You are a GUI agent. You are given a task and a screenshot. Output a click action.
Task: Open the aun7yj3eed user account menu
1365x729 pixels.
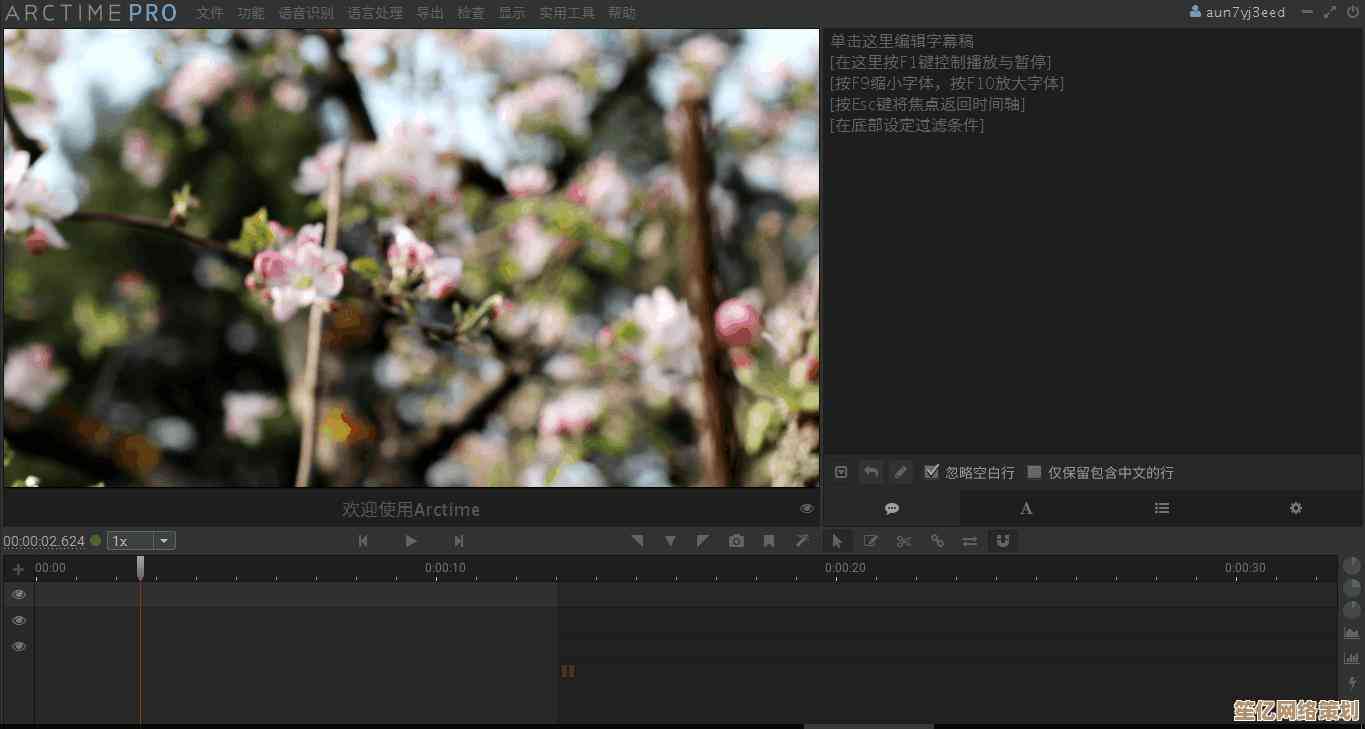(x=1237, y=13)
